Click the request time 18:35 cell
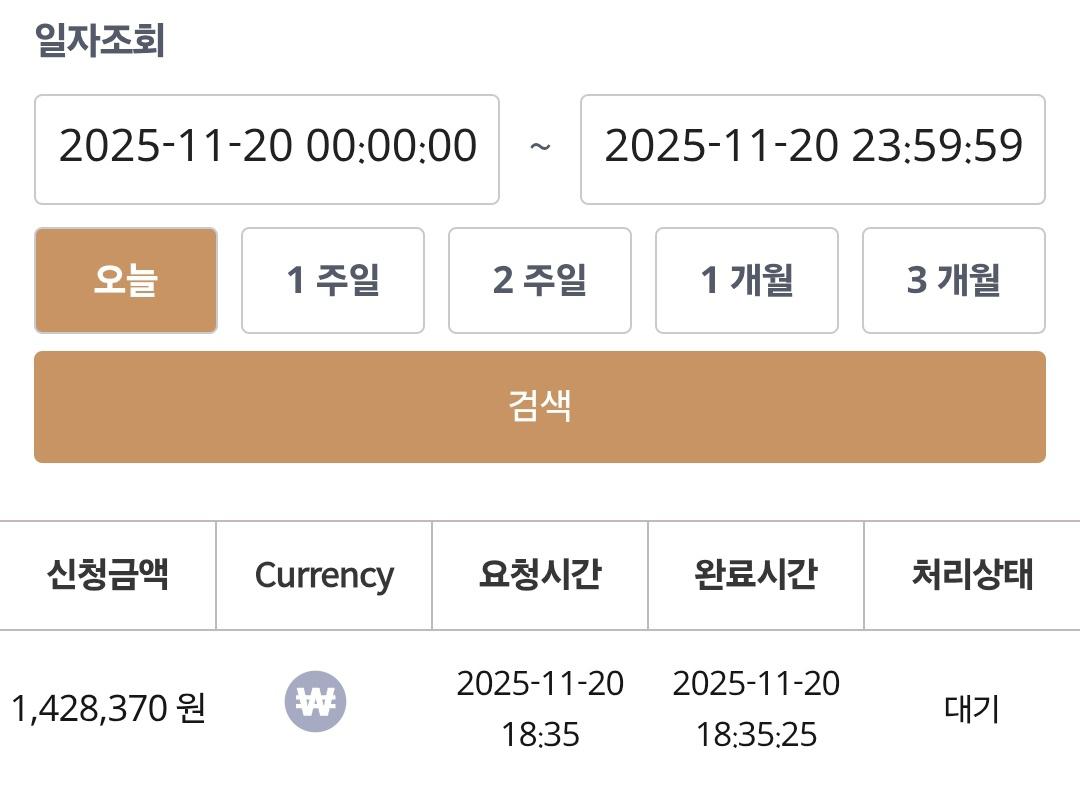Image resolution: width=1080 pixels, height=785 pixels. point(540,709)
